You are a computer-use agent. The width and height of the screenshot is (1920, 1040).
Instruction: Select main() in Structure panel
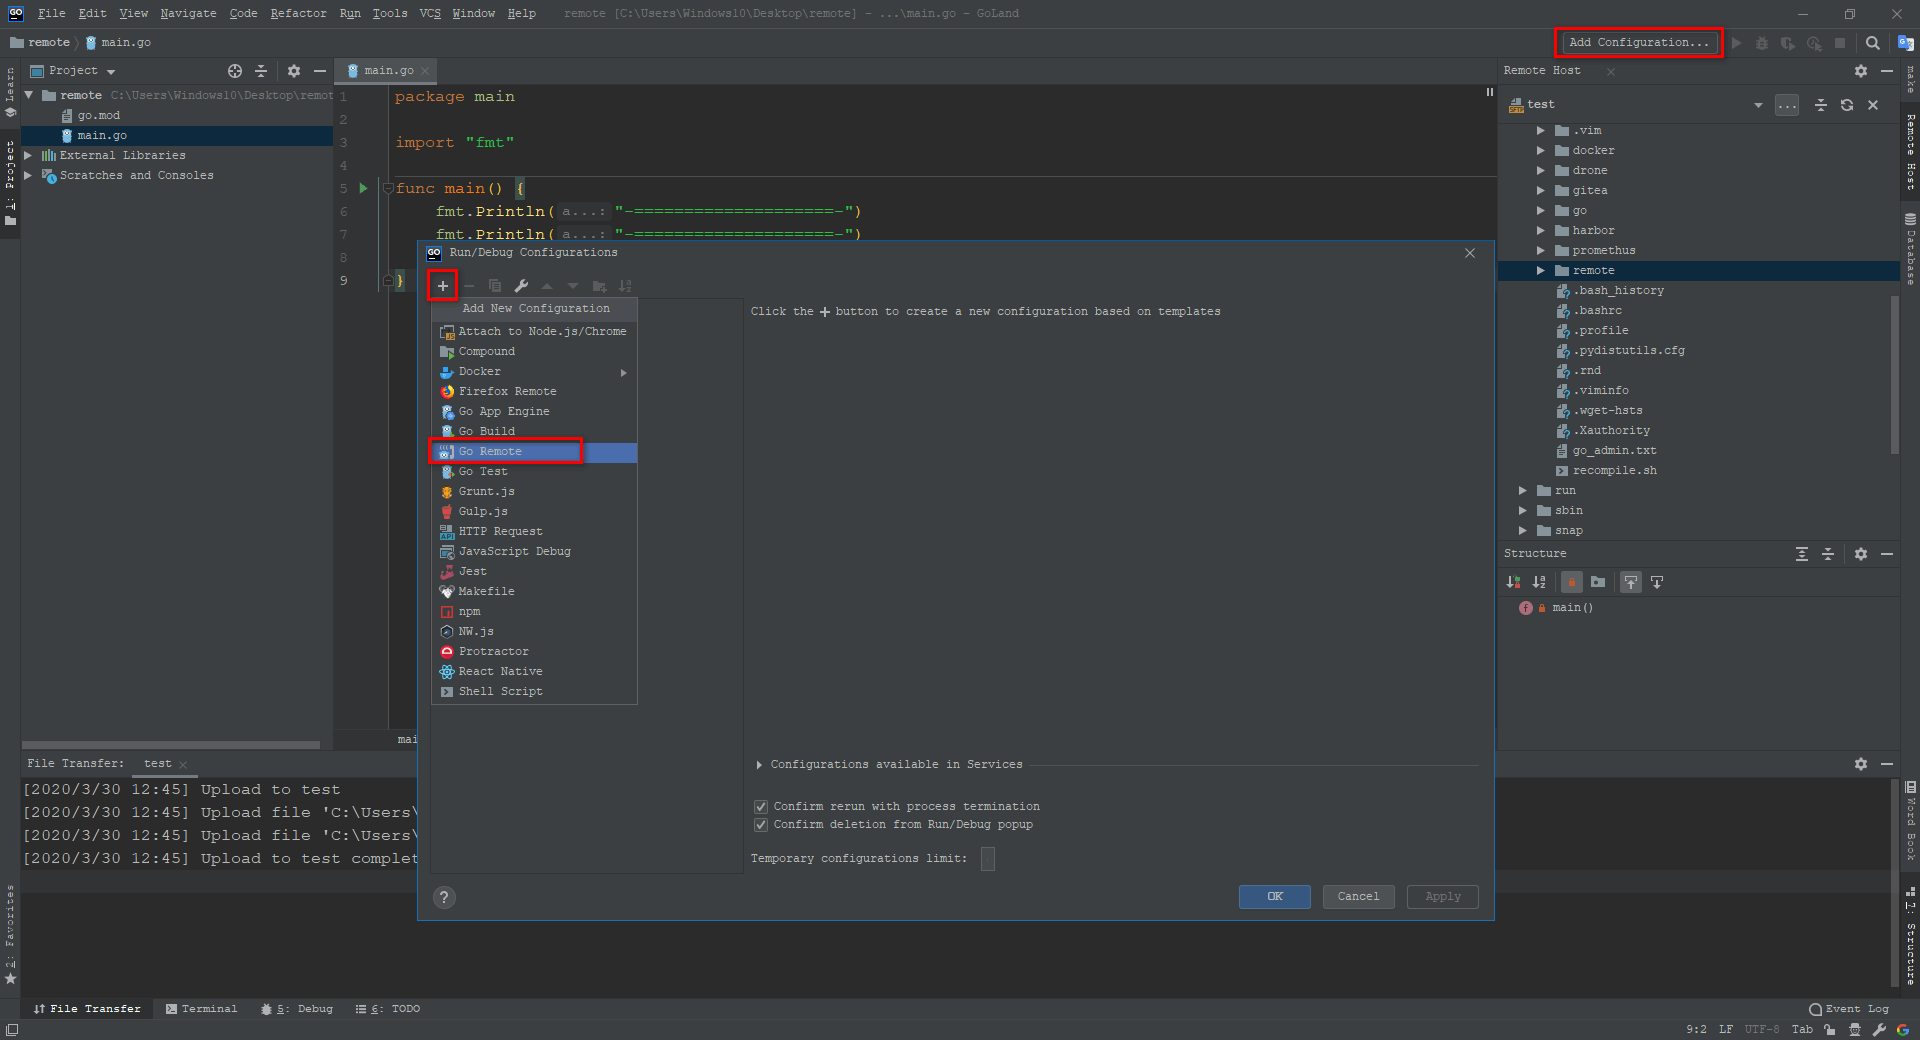1572,608
